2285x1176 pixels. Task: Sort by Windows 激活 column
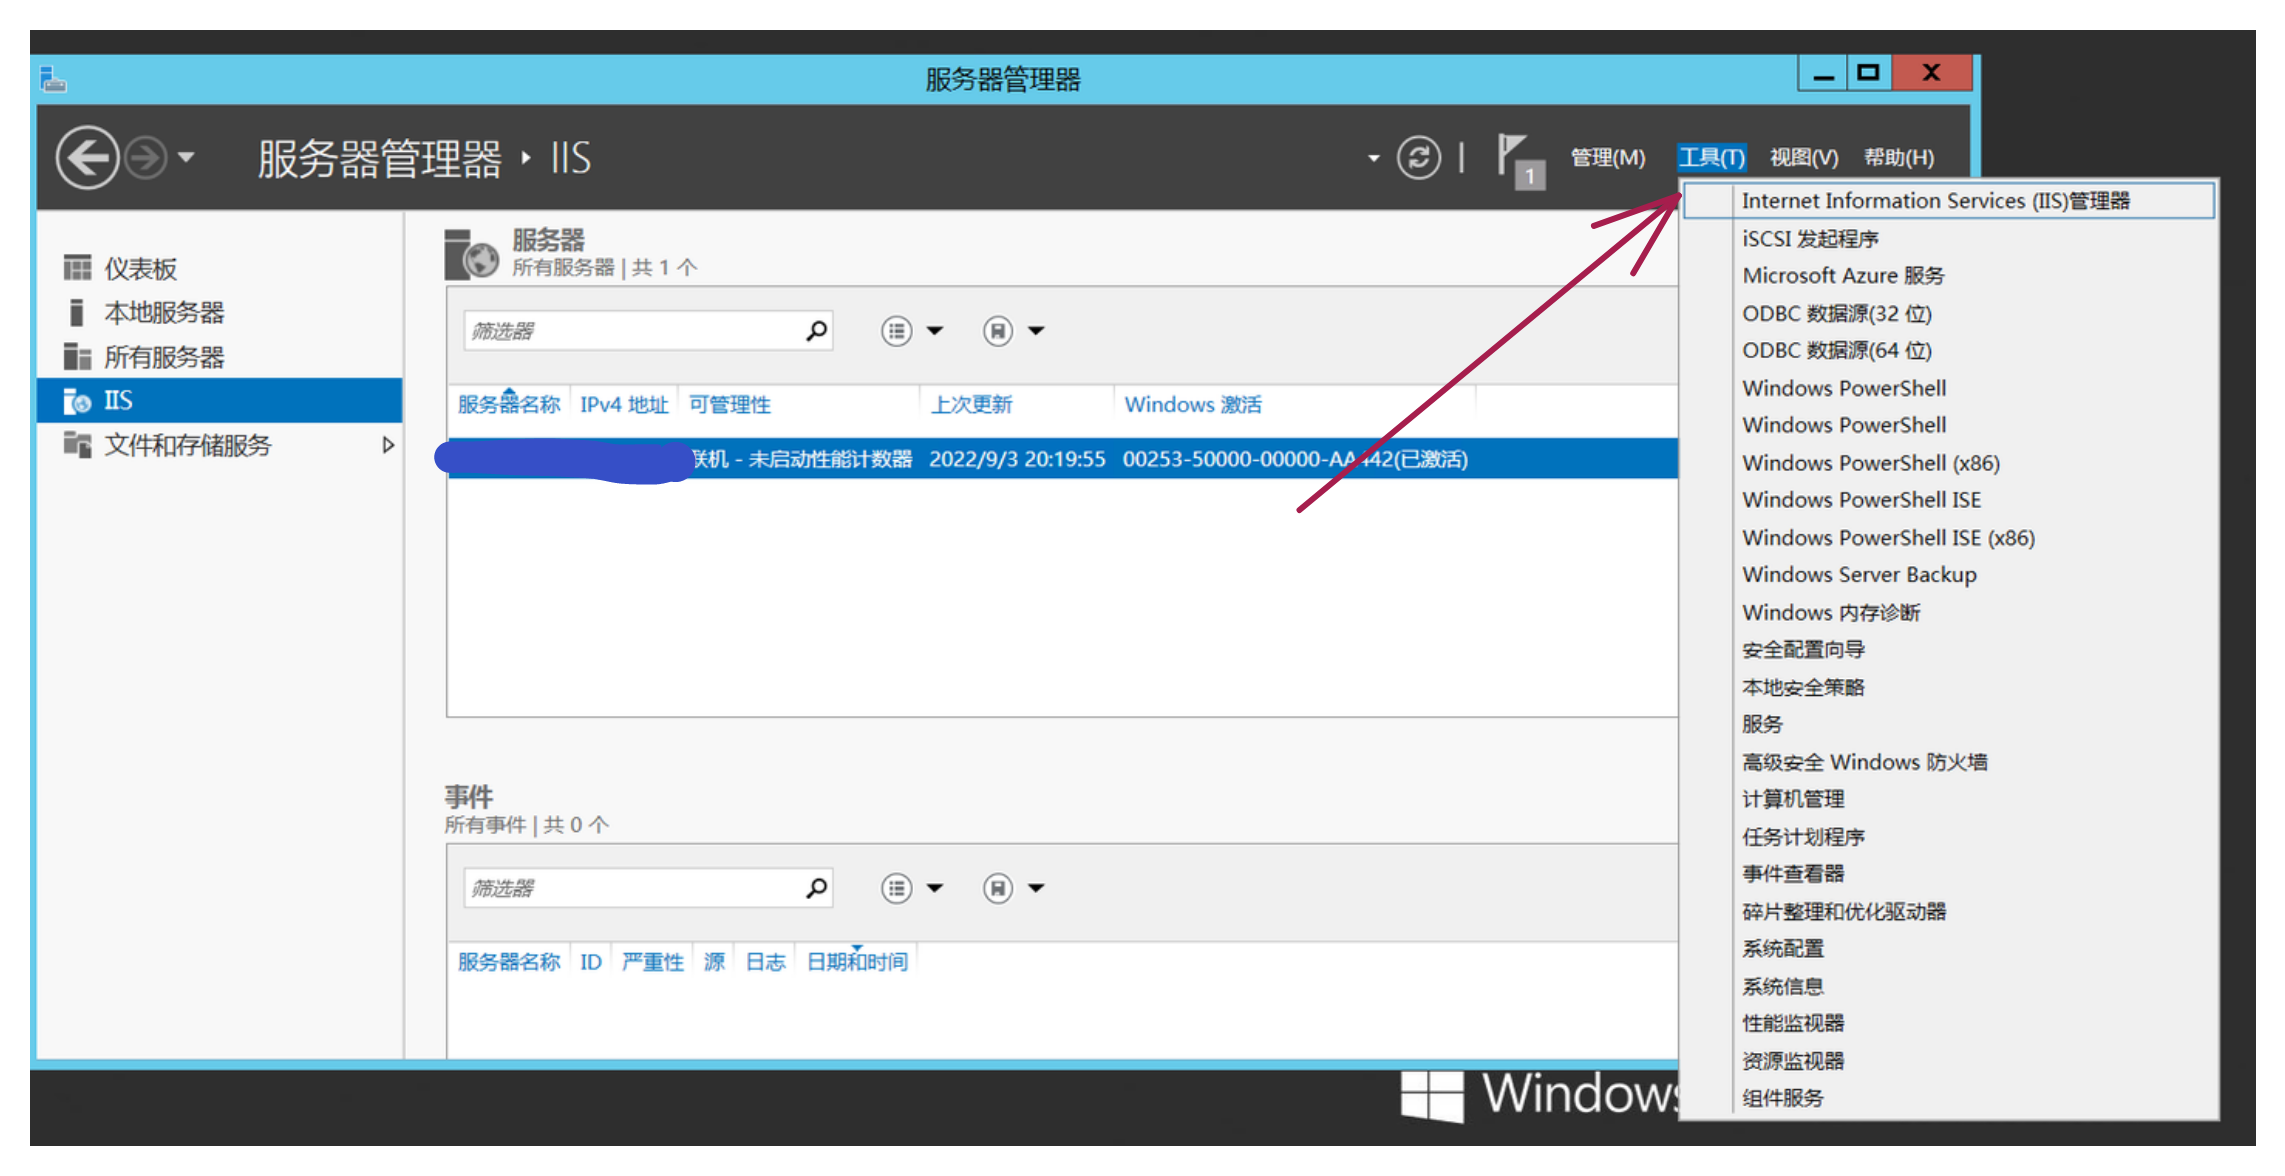[1192, 404]
